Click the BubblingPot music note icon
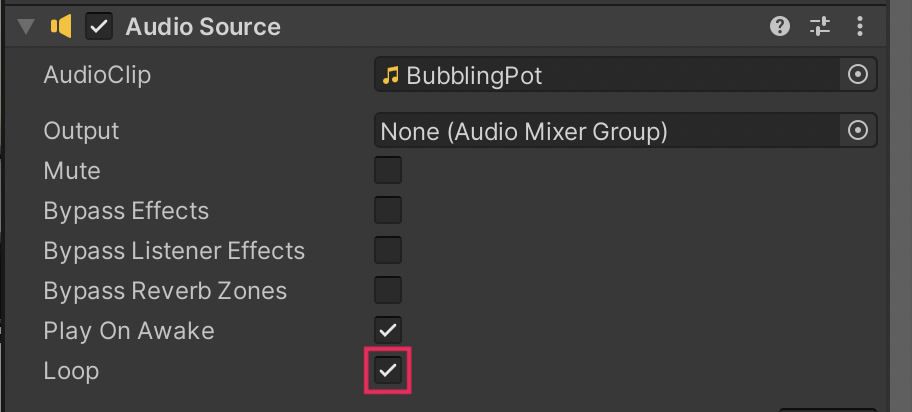The image size is (912, 412). coord(391,75)
